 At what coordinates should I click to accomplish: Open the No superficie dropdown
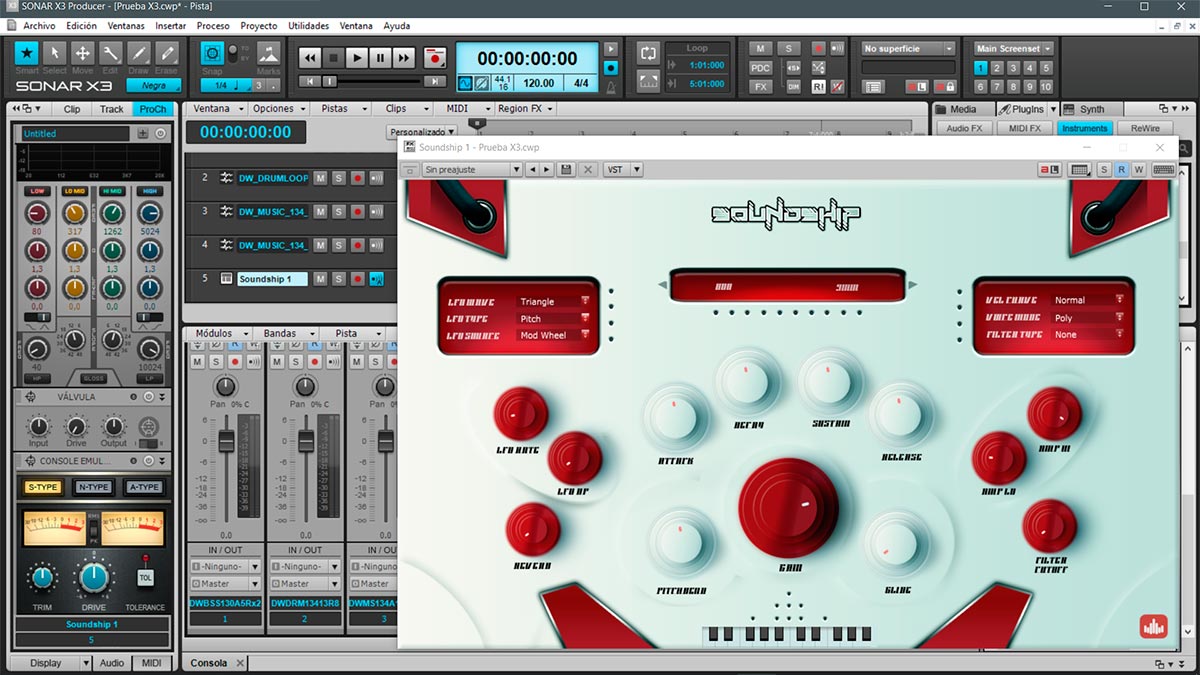[x=908, y=48]
